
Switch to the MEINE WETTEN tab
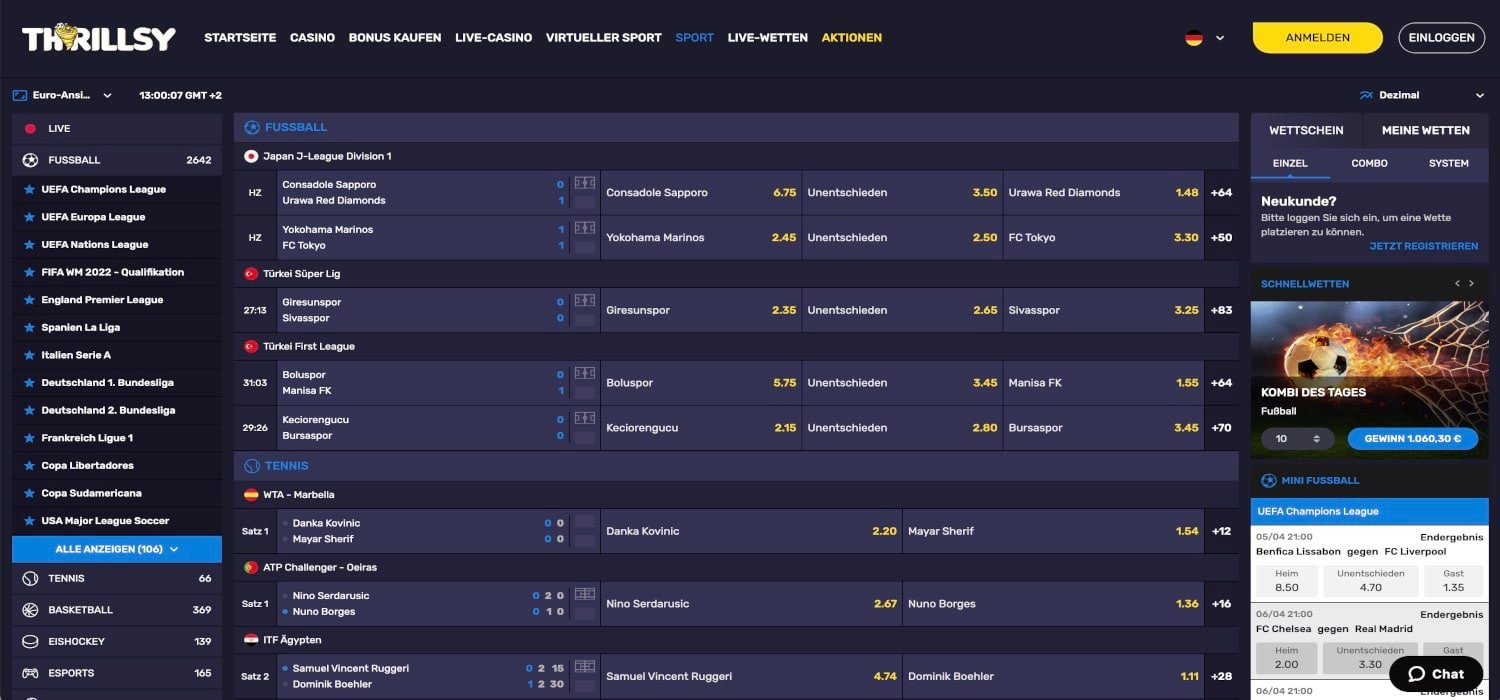tap(1425, 130)
